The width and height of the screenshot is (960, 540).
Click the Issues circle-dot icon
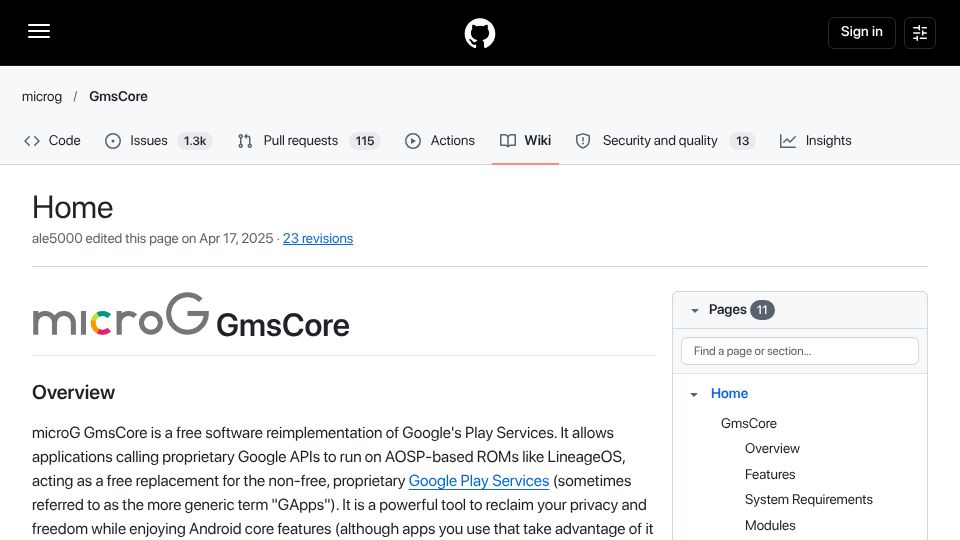[113, 141]
